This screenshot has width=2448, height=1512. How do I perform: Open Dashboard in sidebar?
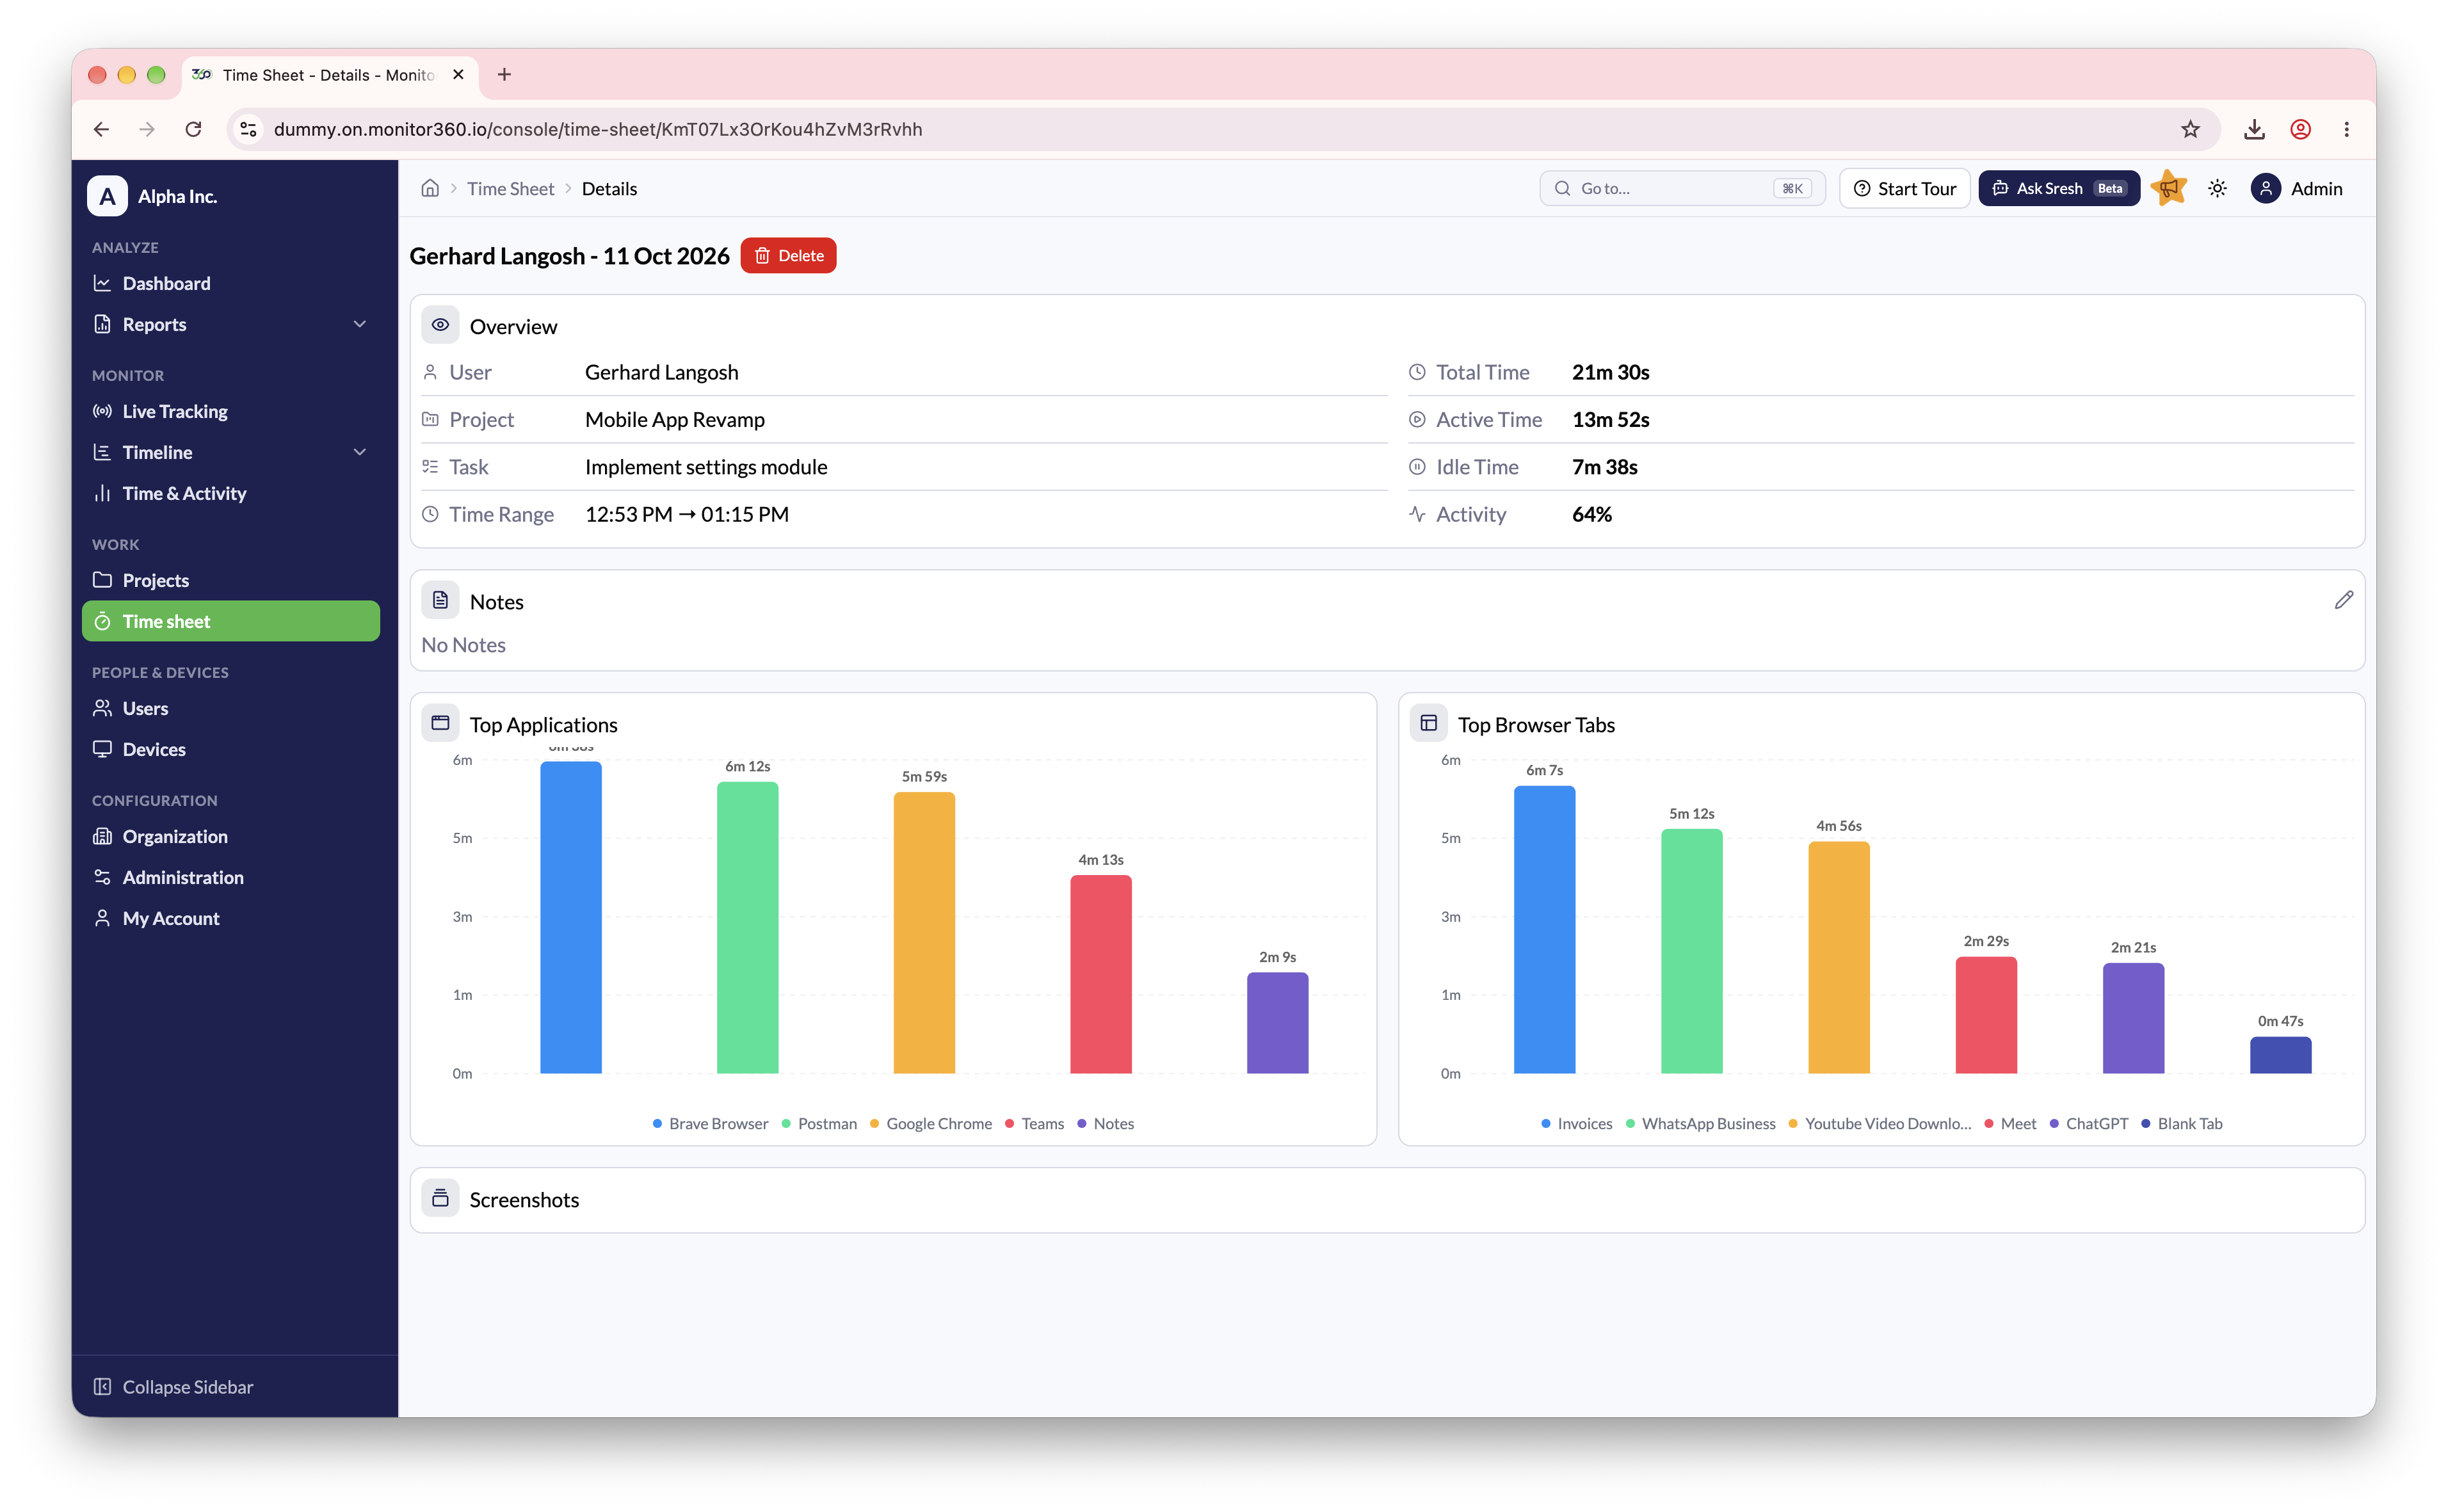pos(231,283)
